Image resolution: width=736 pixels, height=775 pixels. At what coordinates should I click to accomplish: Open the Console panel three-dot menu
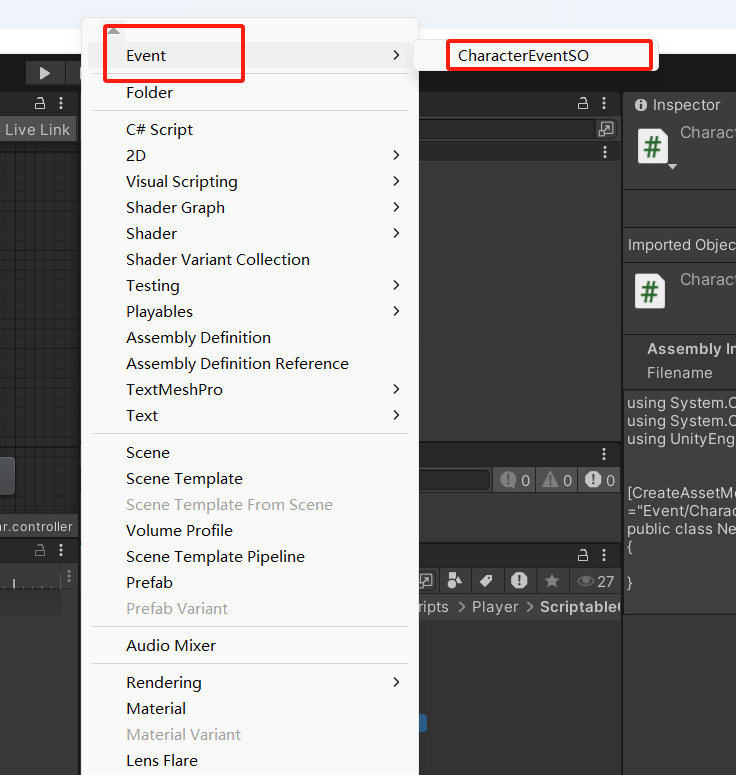pyautogui.click(x=604, y=454)
